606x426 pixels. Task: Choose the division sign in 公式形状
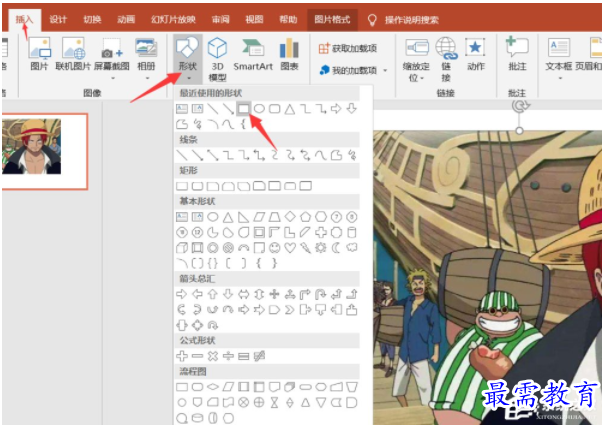(x=228, y=356)
